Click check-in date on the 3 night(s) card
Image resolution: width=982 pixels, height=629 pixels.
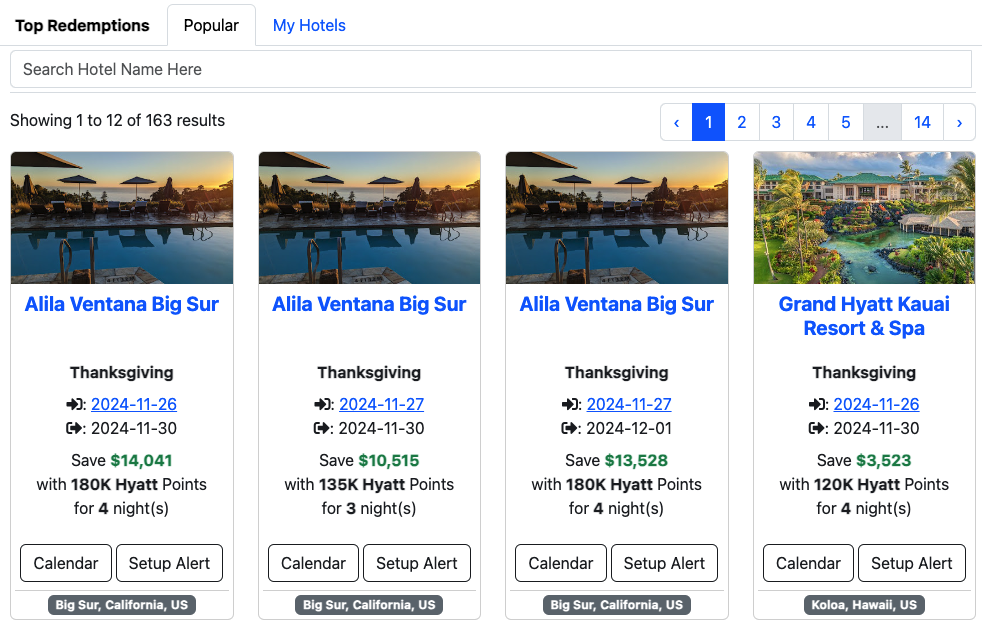point(381,405)
